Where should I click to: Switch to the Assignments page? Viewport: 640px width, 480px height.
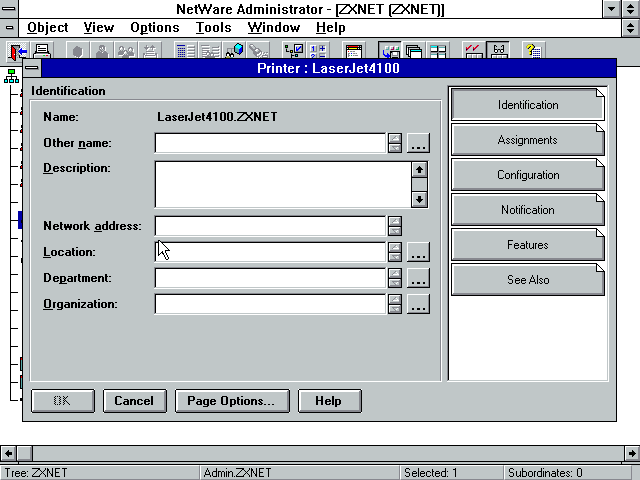527,140
